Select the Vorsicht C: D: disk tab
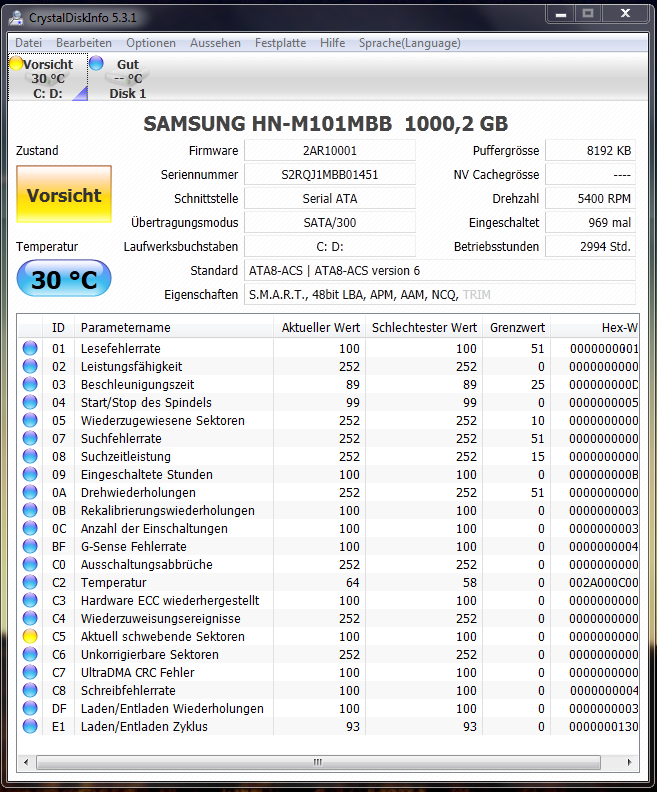The height and width of the screenshot is (792, 657). (x=48, y=78)
